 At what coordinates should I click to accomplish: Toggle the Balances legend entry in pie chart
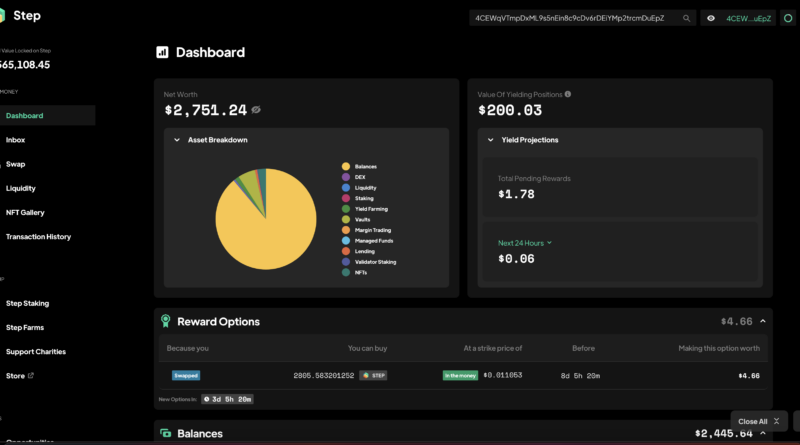coord(365,166)
